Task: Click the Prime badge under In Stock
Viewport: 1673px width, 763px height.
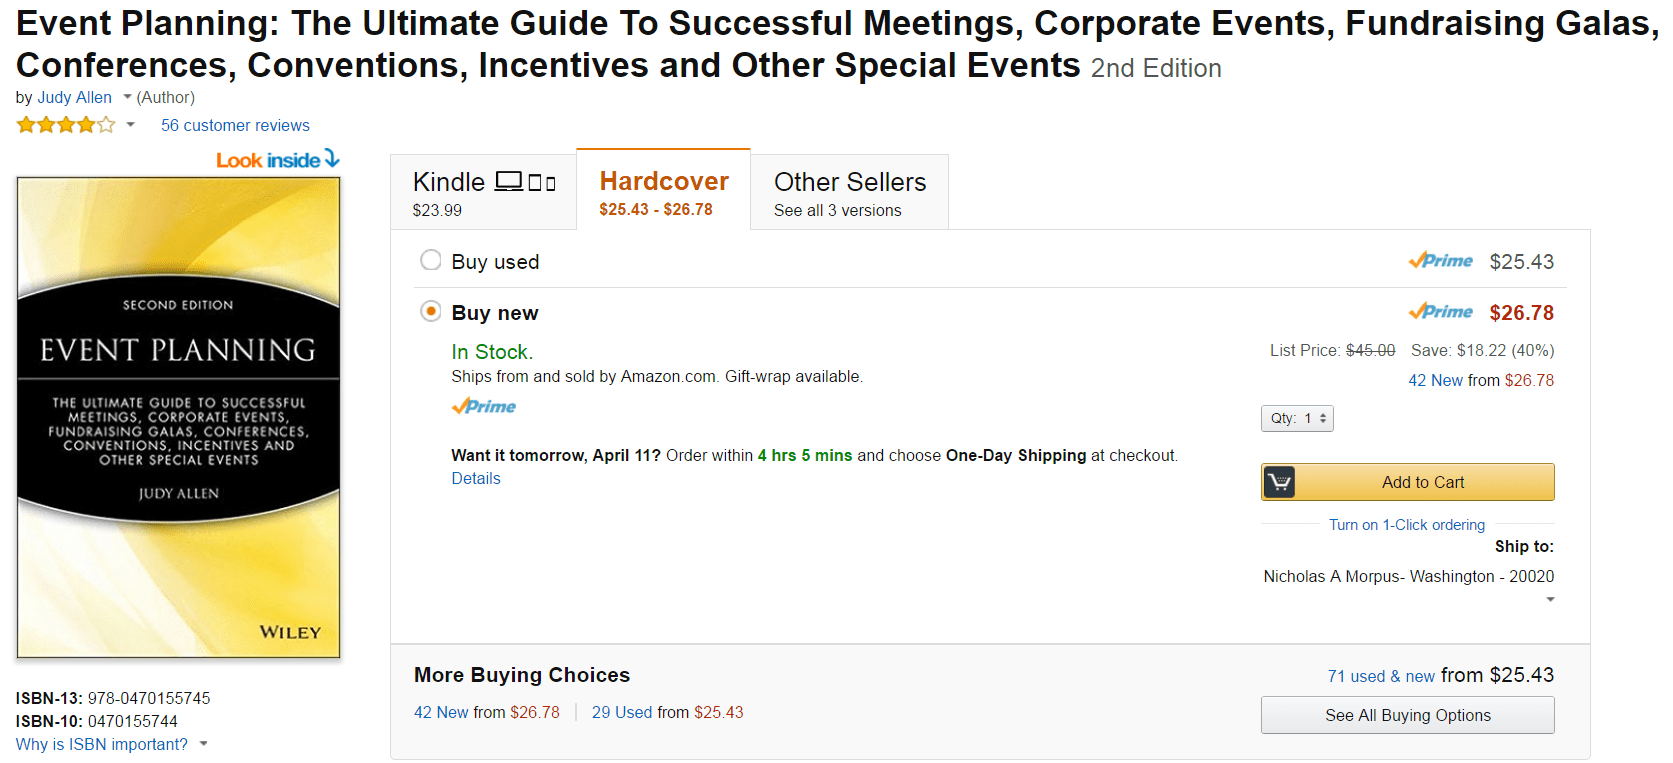Action: [484, 407]
